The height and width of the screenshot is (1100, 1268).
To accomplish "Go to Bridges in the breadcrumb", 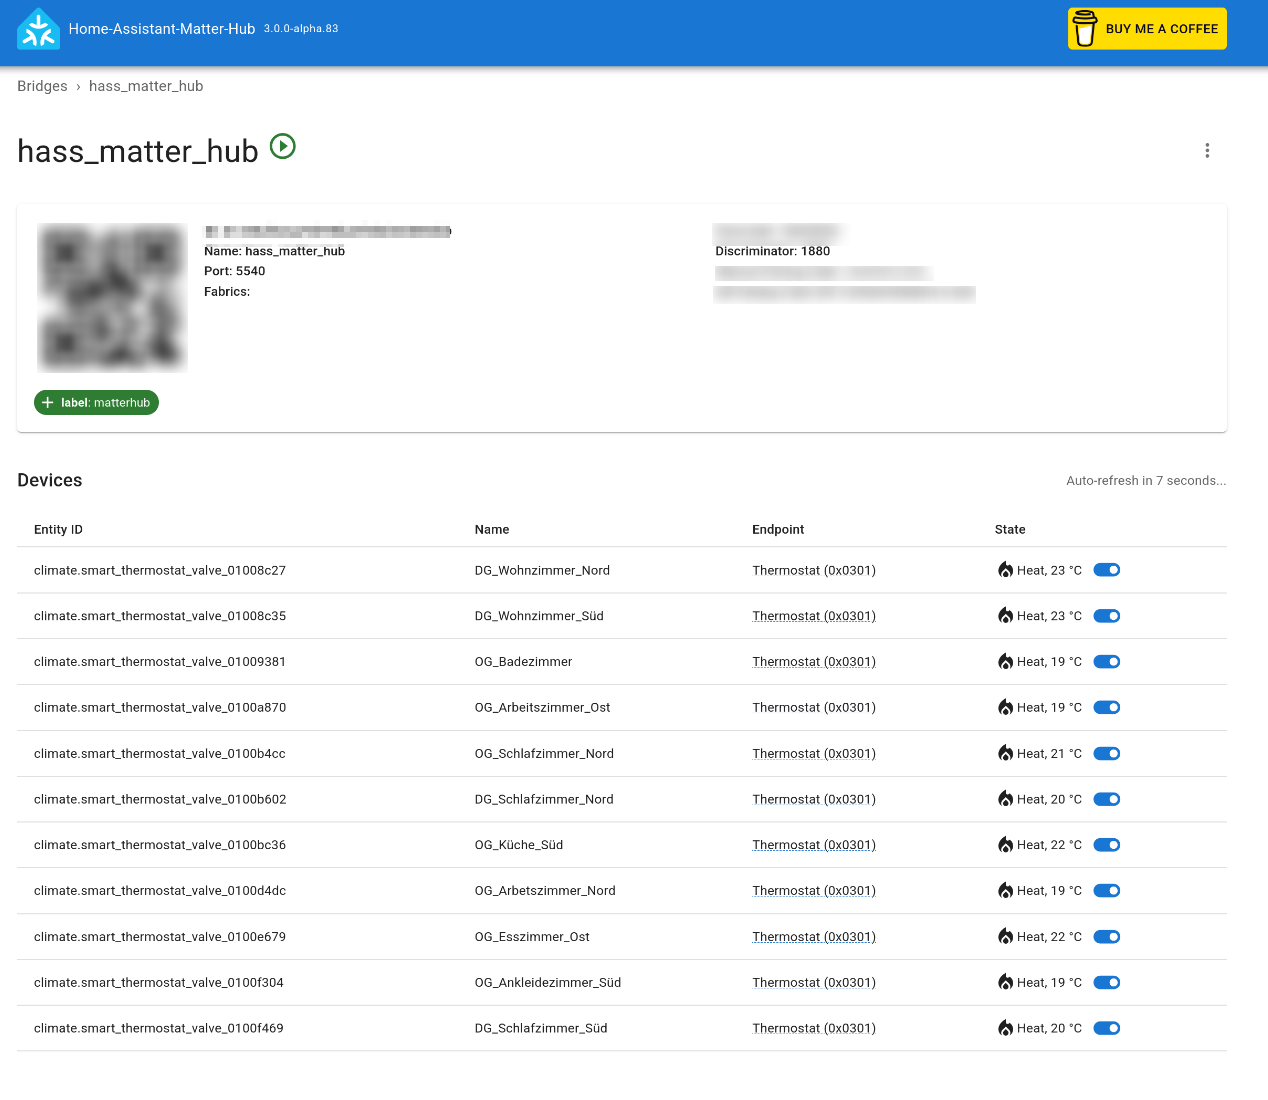I will [x=42, y=86].
